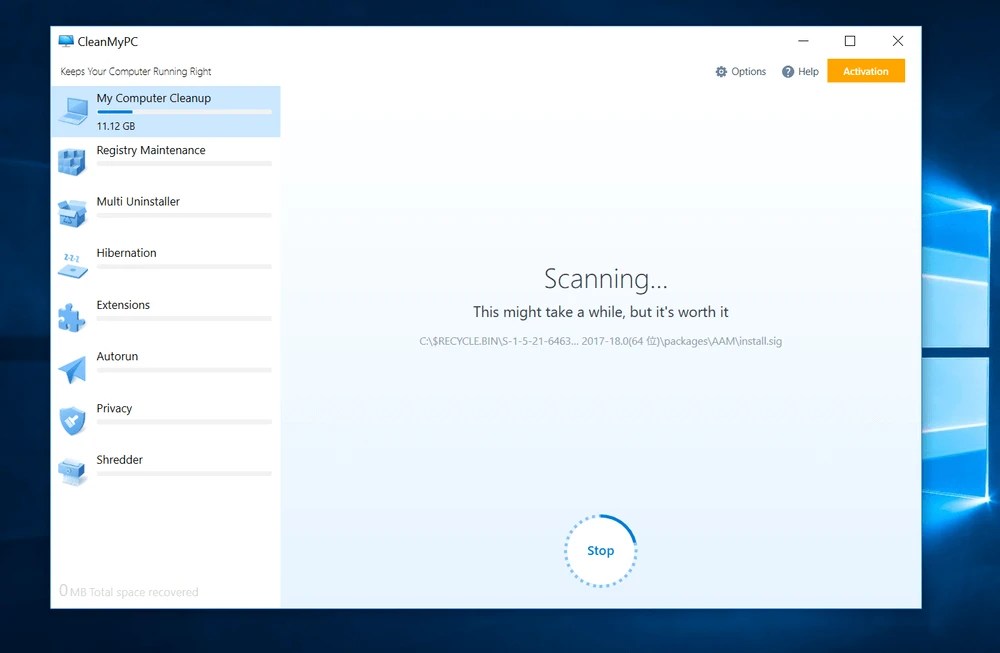The height and width of the screenshot is (653, 1000).
Task: Click the scanned file path text
Action: click(x=601, y=341)
